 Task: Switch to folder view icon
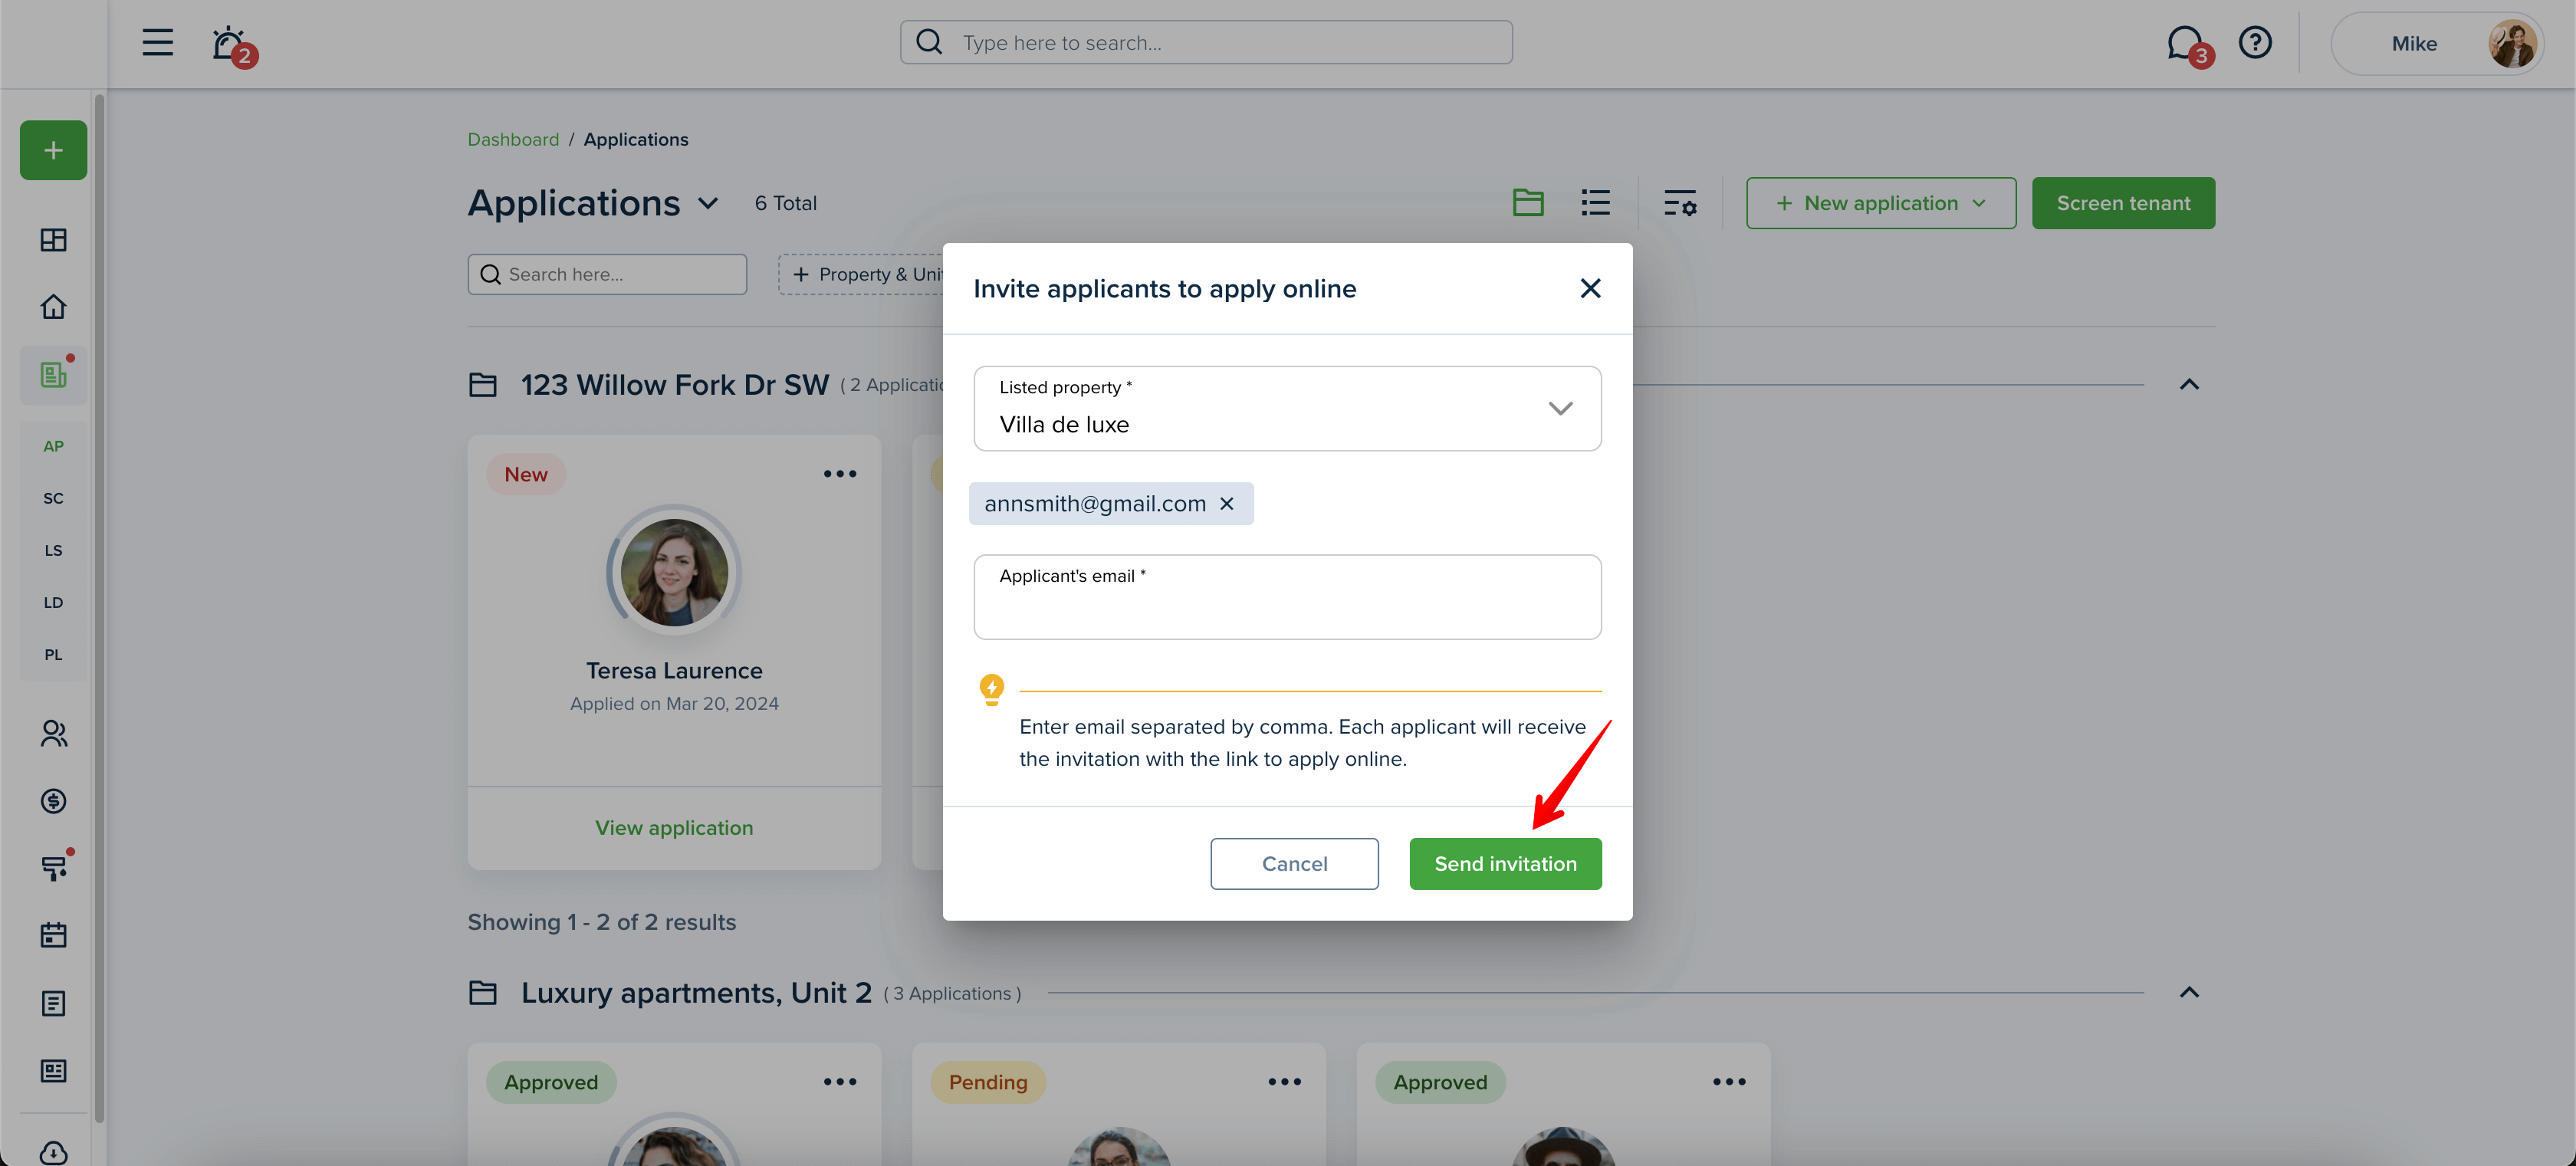point(1527,203)
